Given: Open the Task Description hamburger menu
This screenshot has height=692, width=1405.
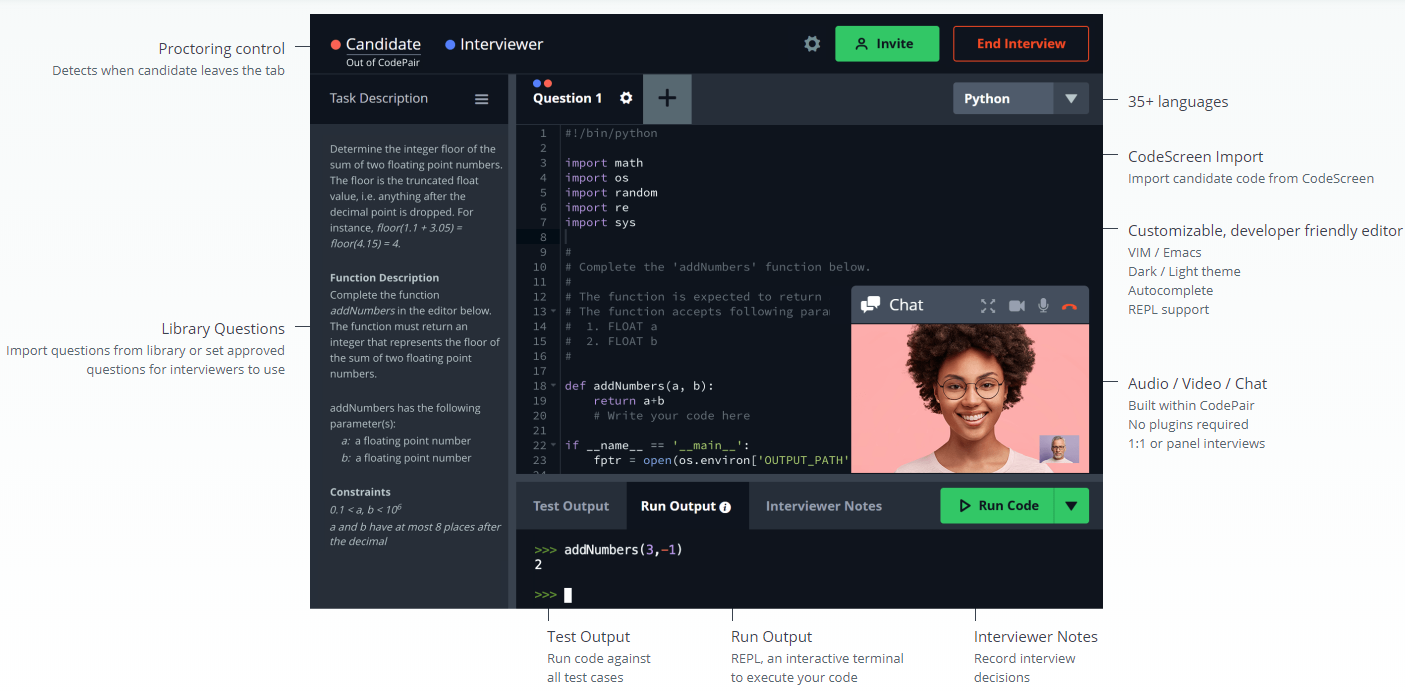Looking at the screenshot, I should [481, 99].
